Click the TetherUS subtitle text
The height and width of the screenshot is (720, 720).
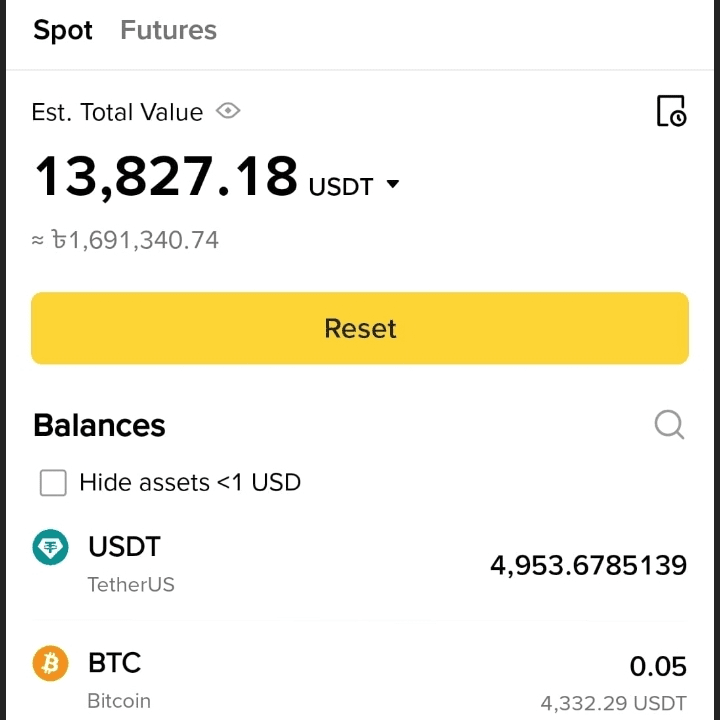131,585
